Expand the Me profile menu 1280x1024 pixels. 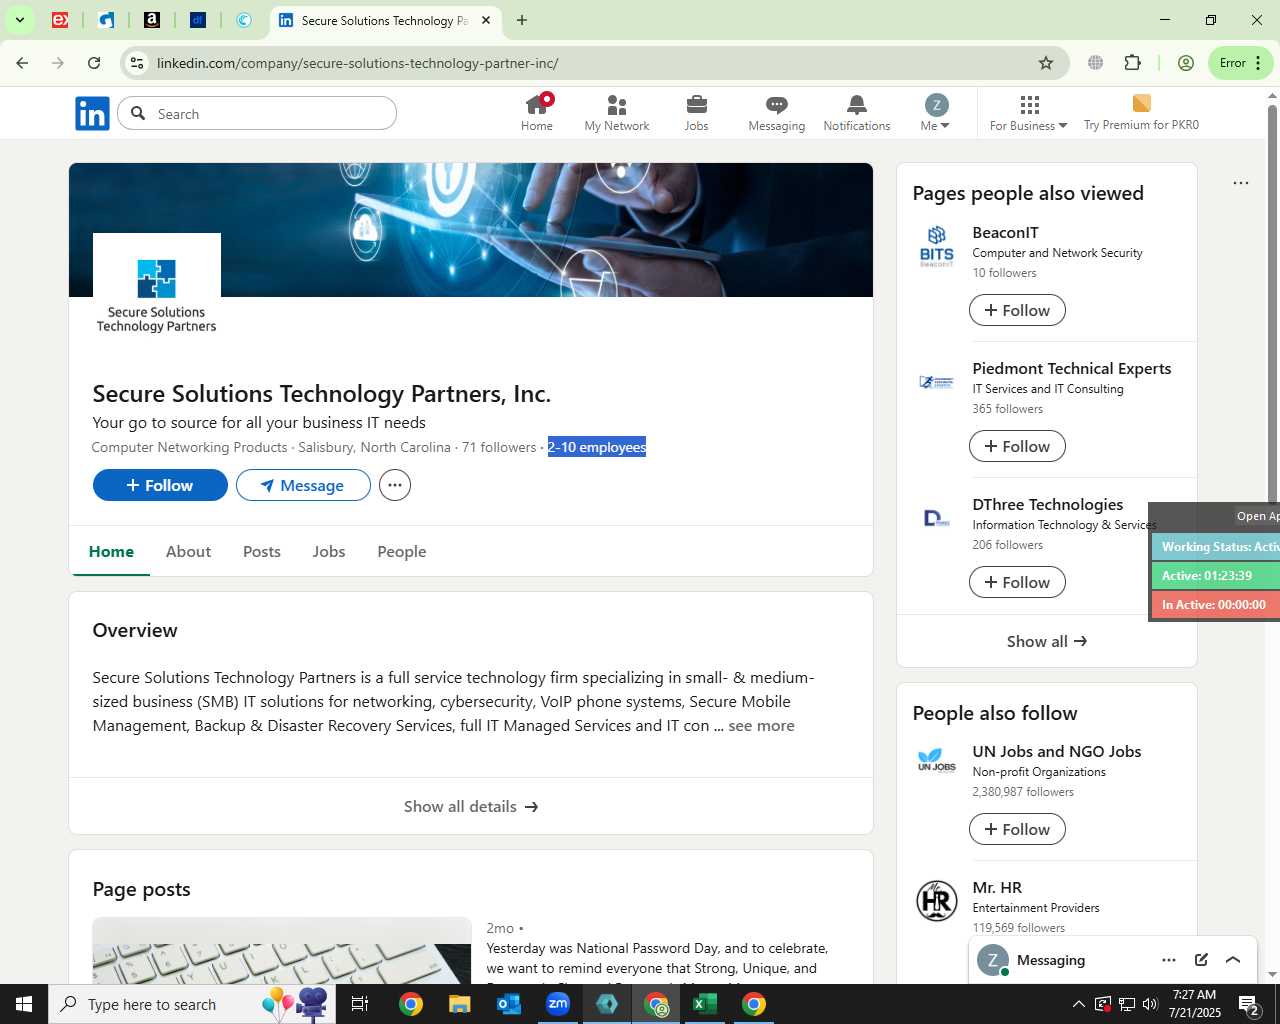coord(936,113)
